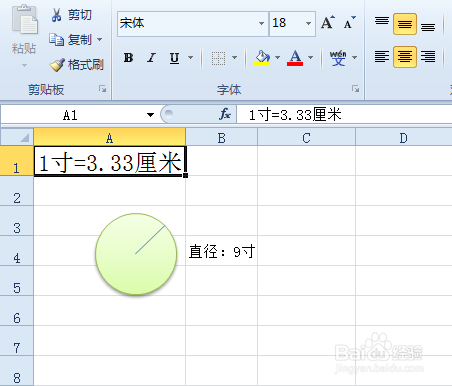Set Align Text Right
This screenshot has width=452, height=386.
tap(428, 57)
